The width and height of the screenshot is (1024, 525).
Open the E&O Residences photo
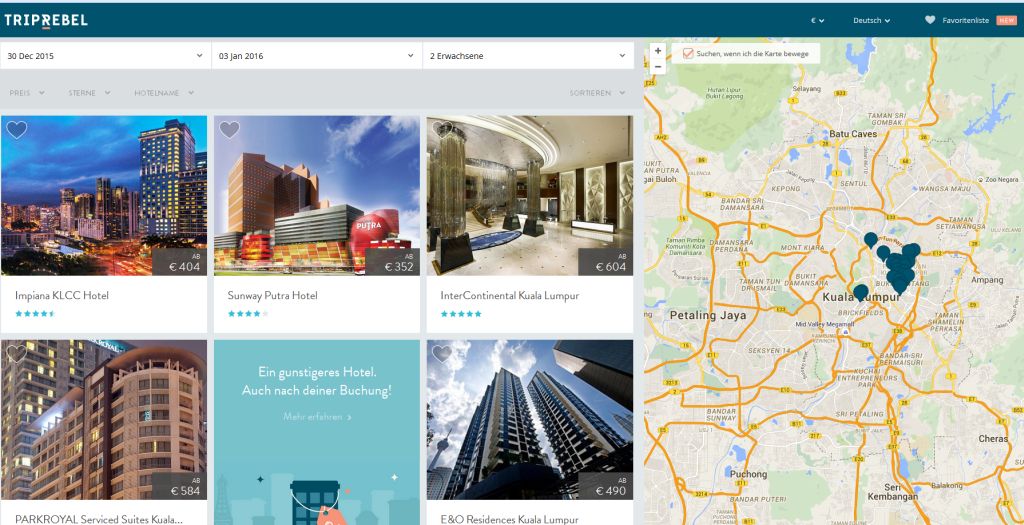point(530,419)
